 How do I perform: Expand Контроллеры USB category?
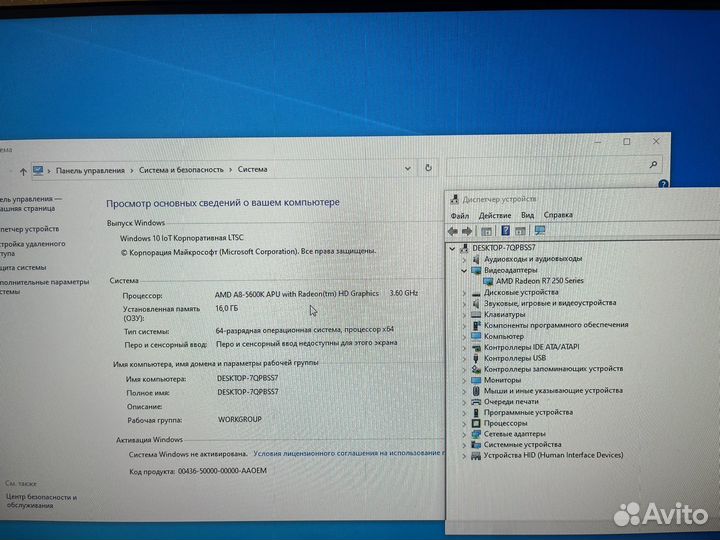pyautogui.click(x=464, y=358)
